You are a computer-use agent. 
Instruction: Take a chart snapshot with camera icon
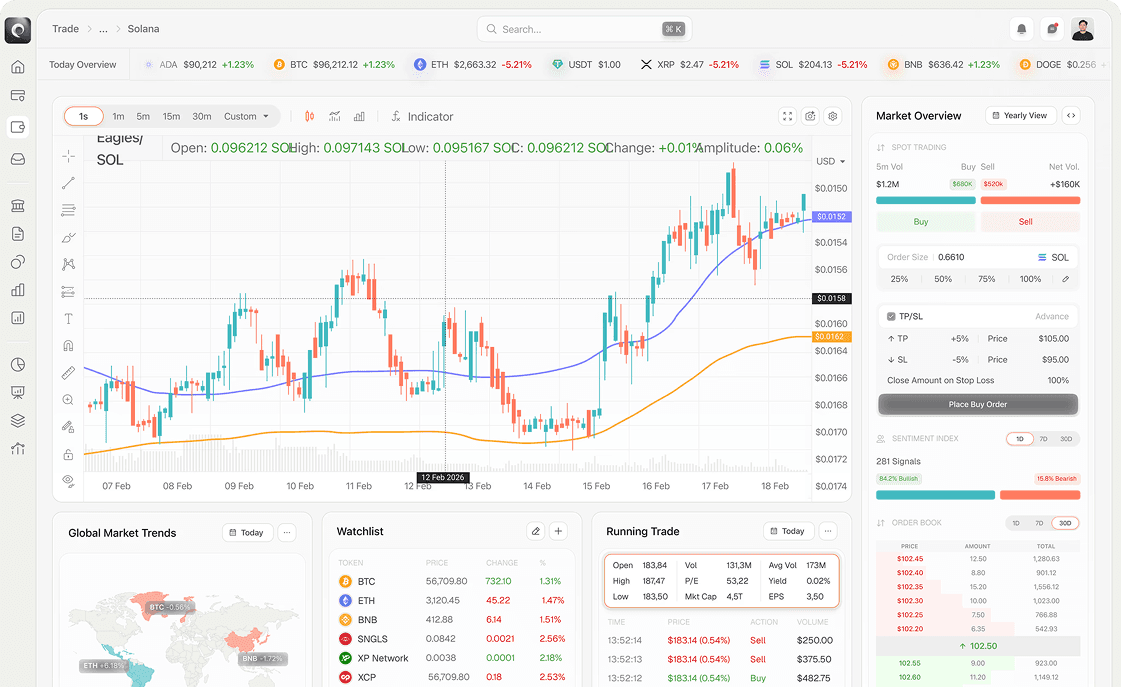tap(810, 117)
